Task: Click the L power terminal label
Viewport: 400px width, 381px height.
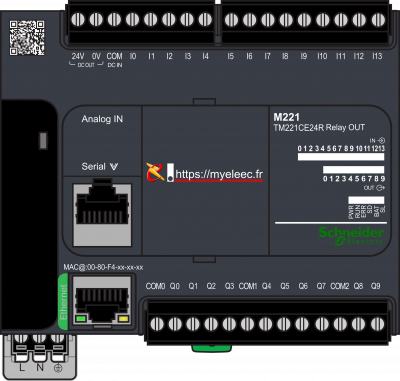Action: click(22, 368)
